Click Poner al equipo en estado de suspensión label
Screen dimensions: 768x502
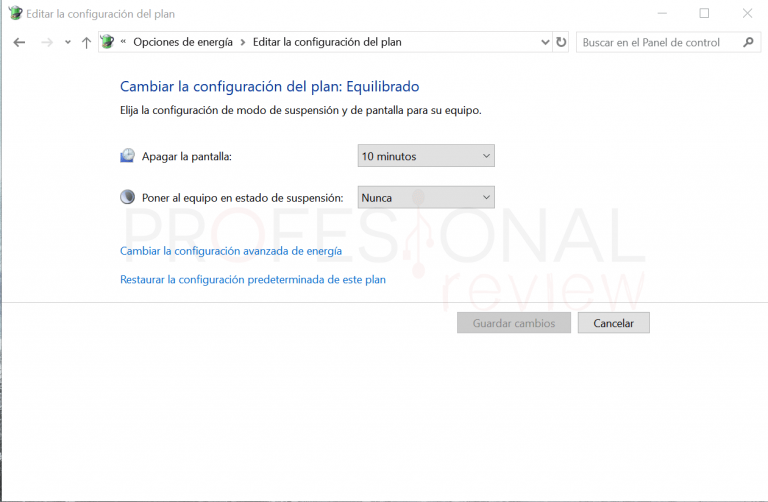(x=242, y=198)
